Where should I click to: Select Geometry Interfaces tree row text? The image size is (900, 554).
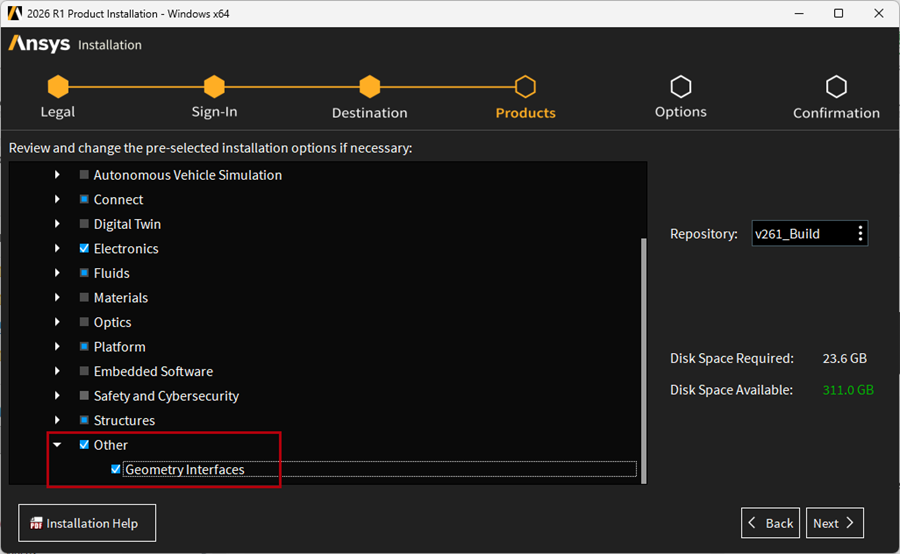(x=185, y=470)
